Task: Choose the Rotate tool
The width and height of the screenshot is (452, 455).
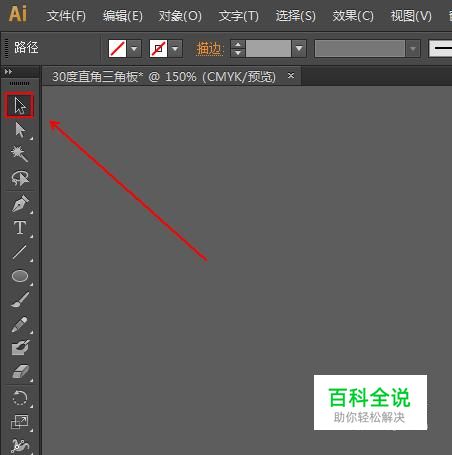Action: [20, 398]
